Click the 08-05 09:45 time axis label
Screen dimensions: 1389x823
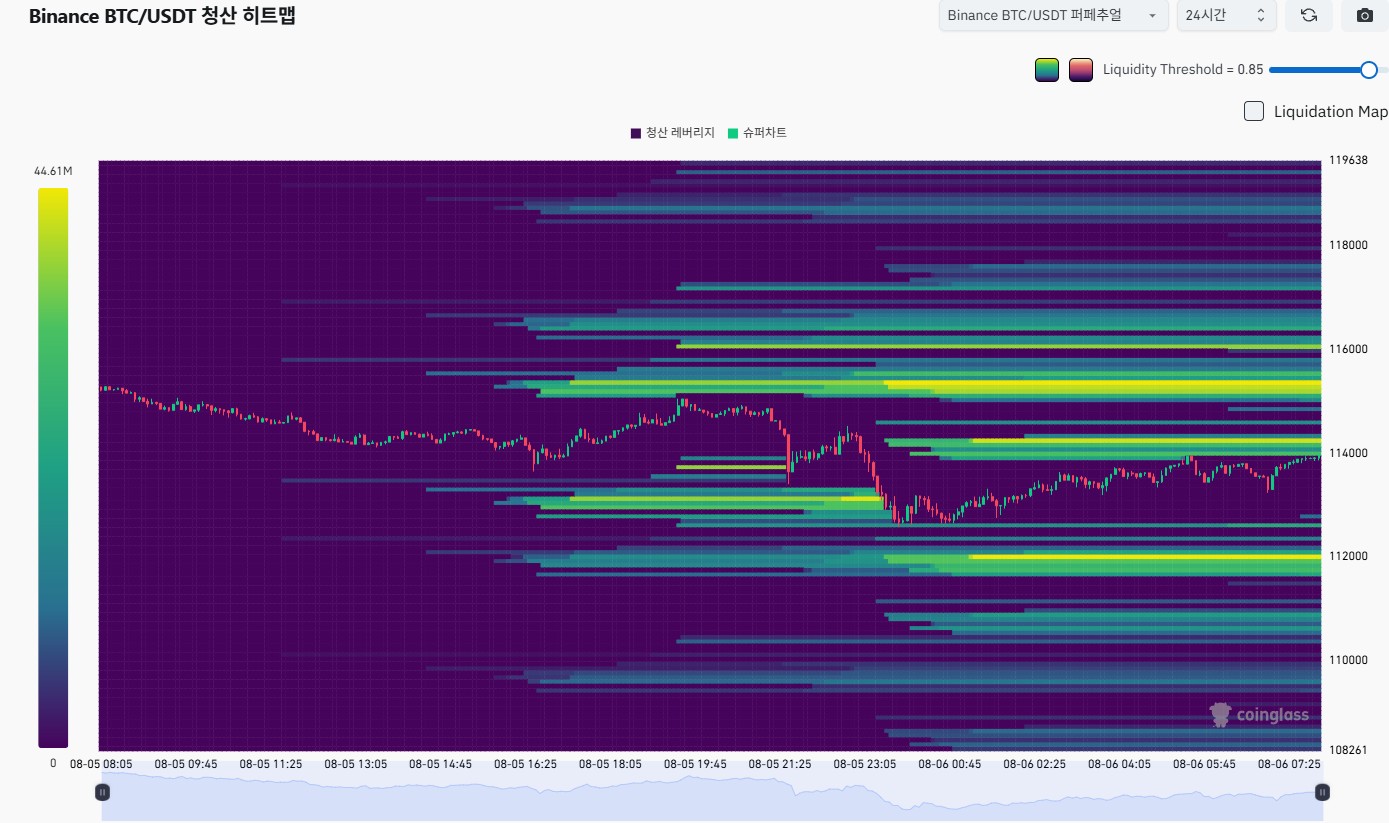[x=186, y=764]
